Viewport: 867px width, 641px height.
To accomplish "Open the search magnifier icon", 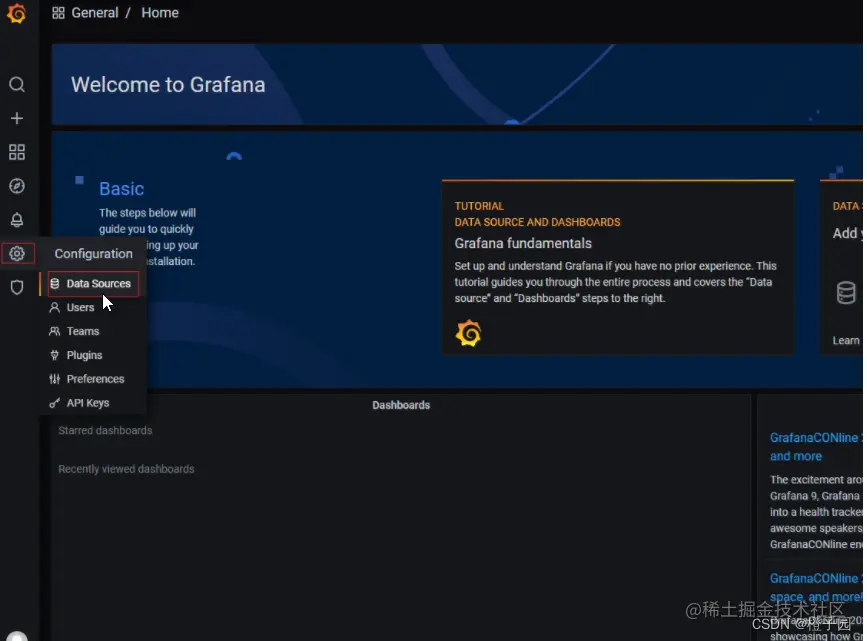I will click(17, 85).
